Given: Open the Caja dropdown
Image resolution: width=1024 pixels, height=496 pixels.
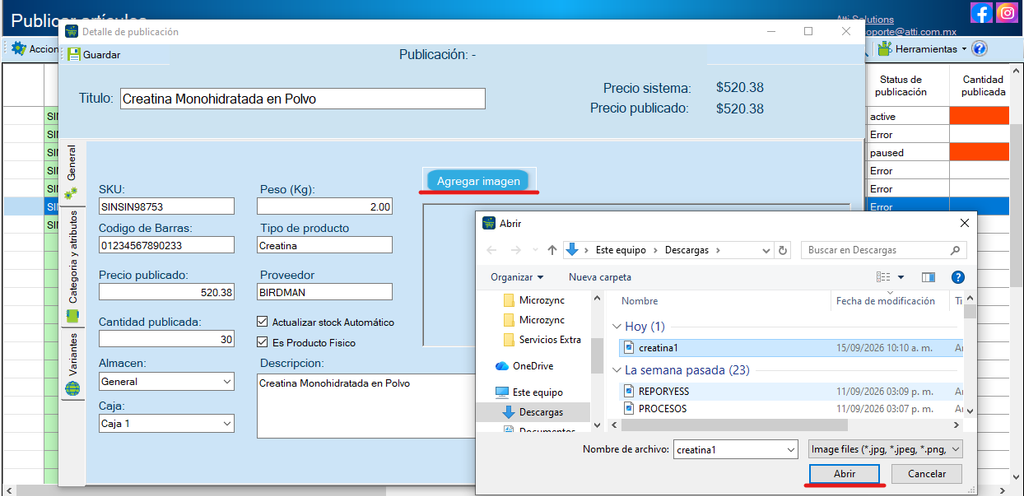Looking at the screenshot, I should coord(166,423).
